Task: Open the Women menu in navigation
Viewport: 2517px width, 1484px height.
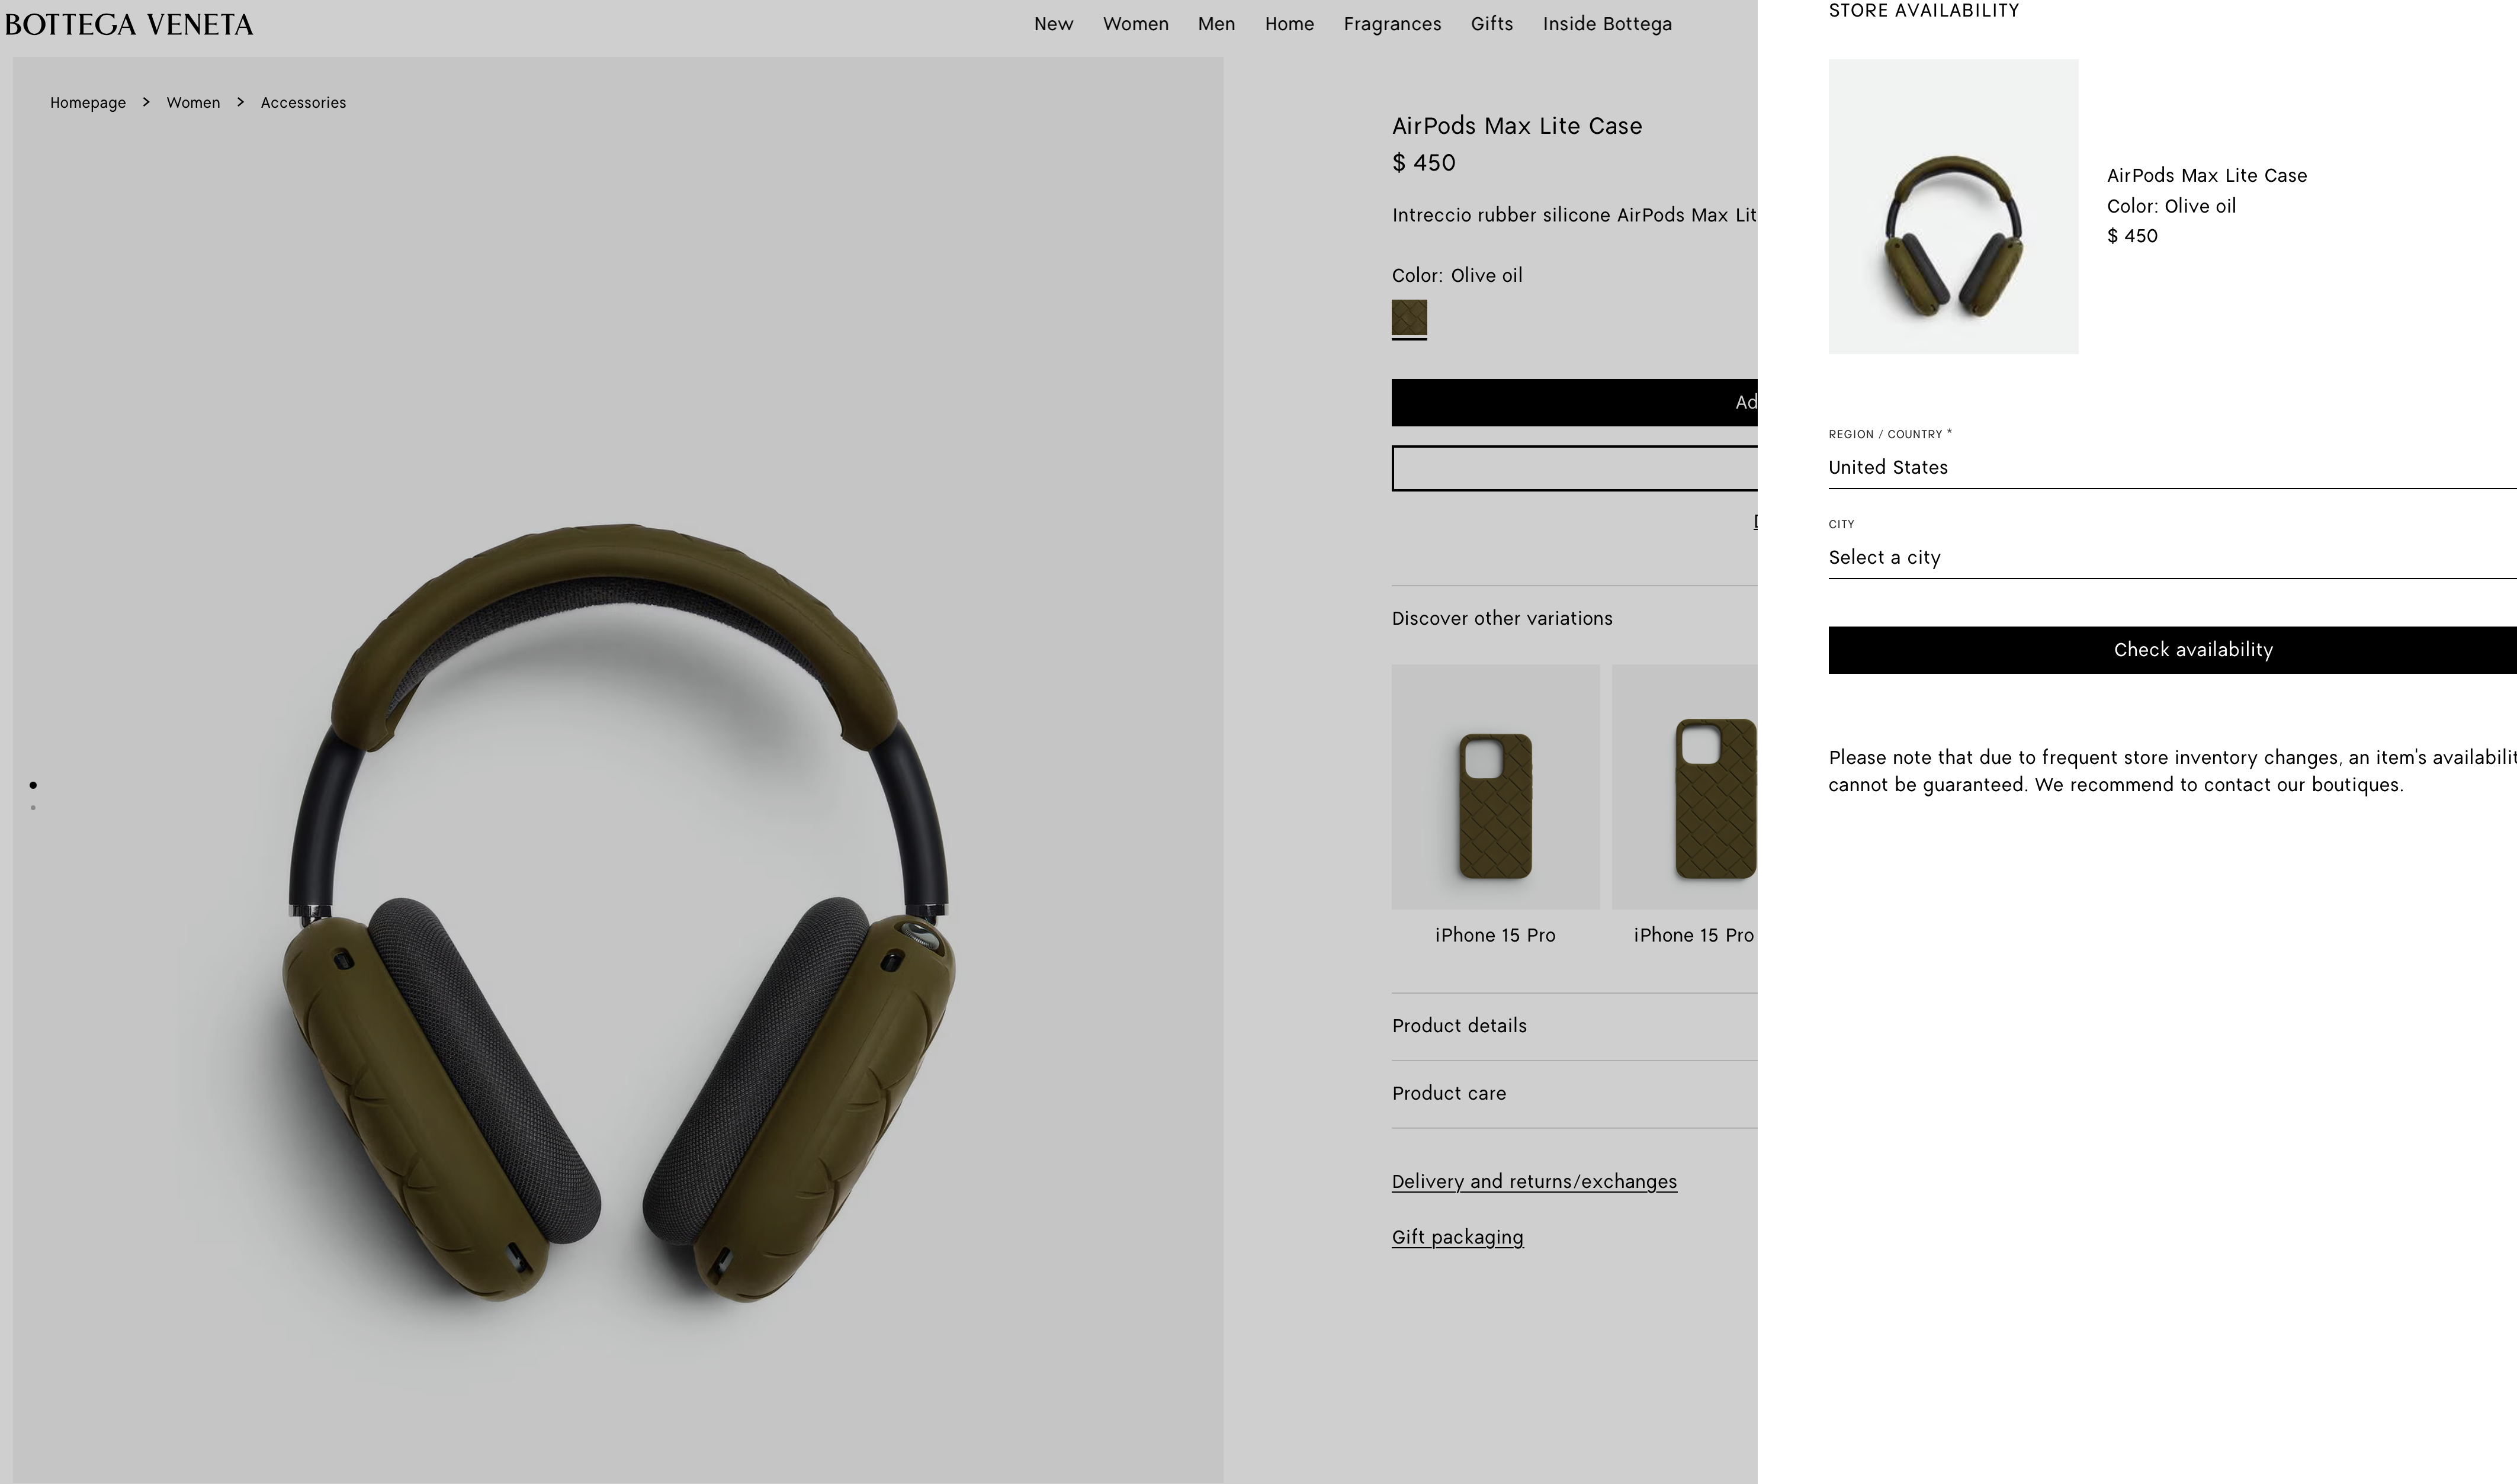Action: pos(1135,24)
